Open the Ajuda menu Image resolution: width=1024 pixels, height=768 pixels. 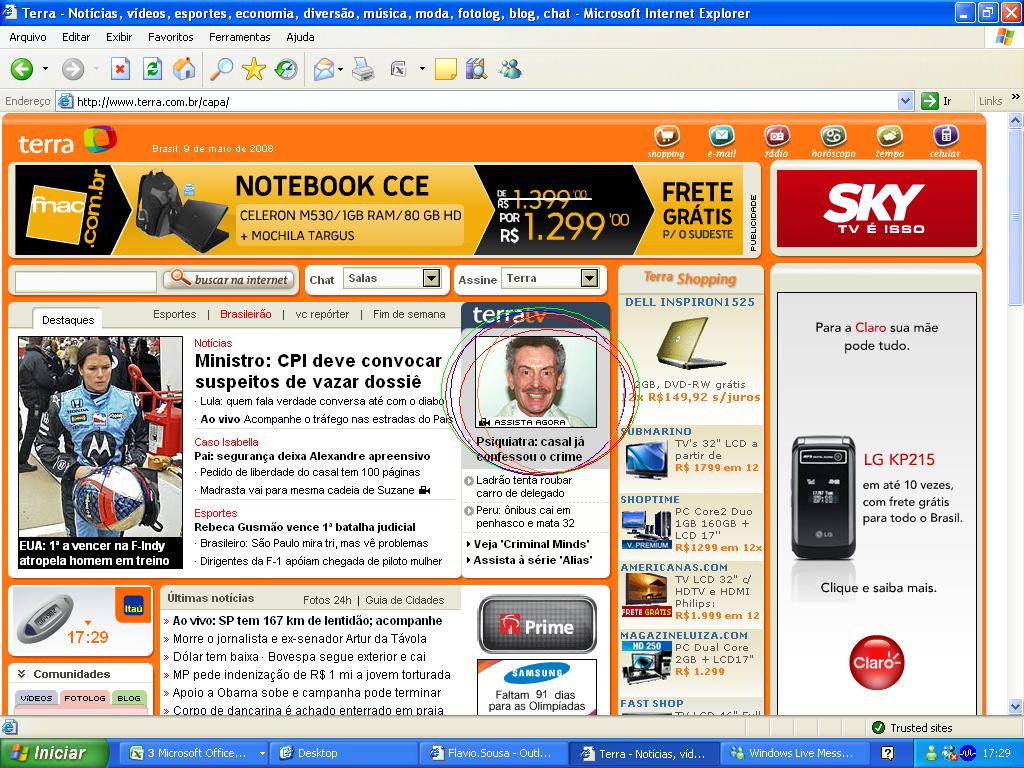point(300,37)
